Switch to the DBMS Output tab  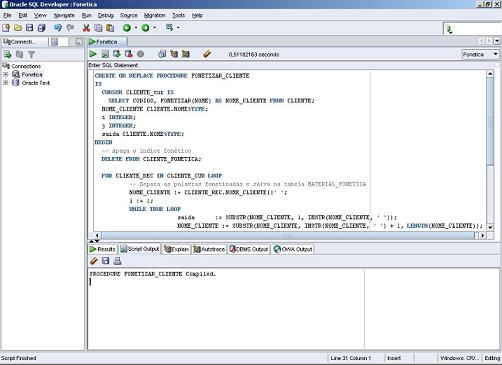pos(249,249)
